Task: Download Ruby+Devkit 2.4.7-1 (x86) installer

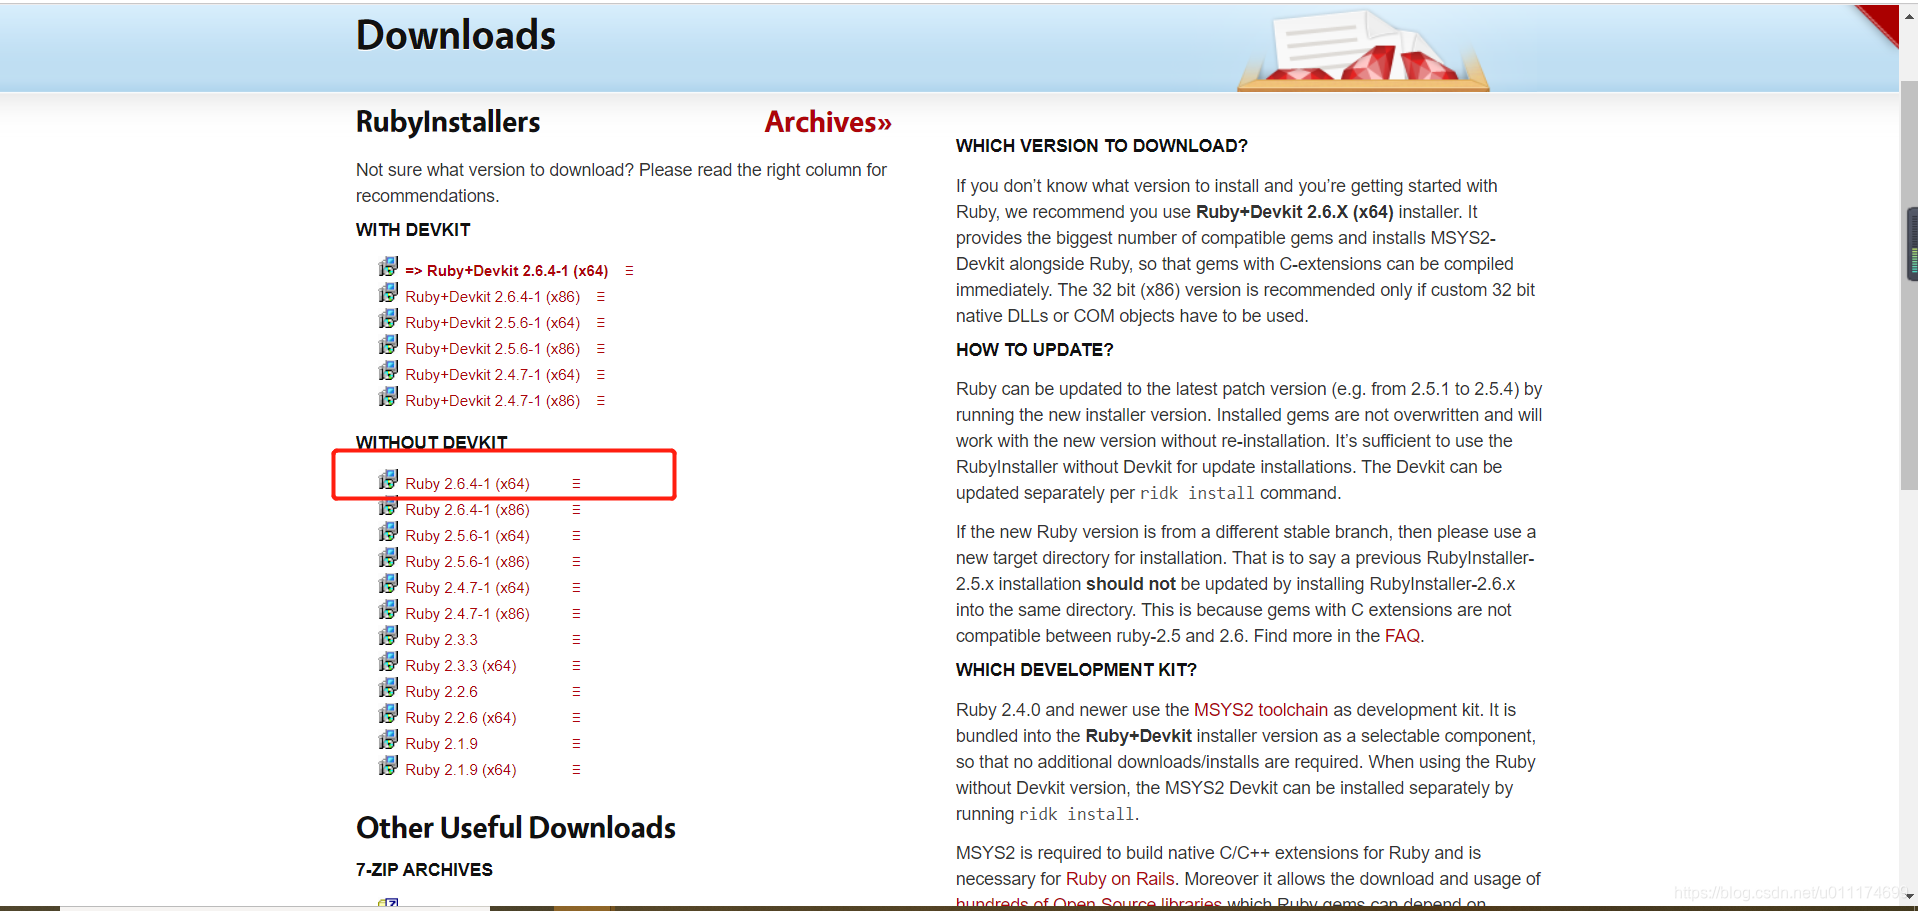Action: [x=493, y=401]
